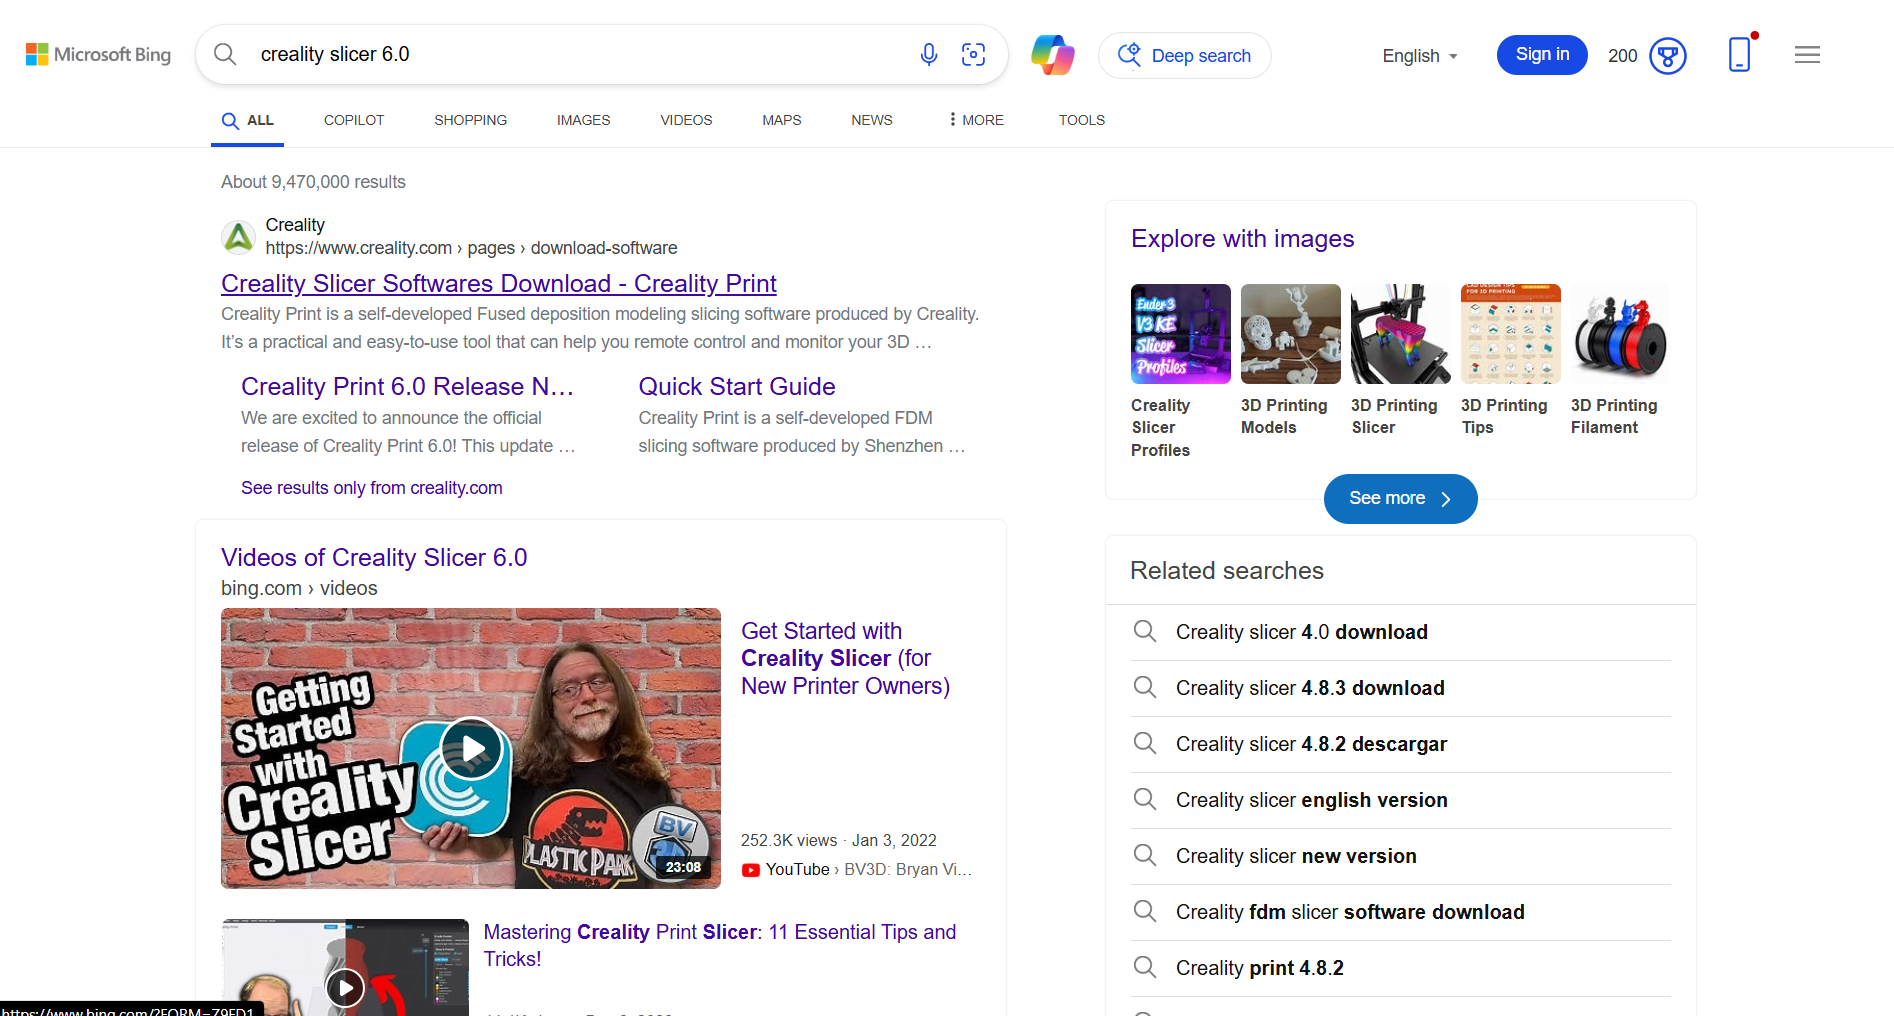This screenshot has height=1016, width=1894.
Task: Open Creality Print 6.0 Release sublink
Action: tap(407, 387)
